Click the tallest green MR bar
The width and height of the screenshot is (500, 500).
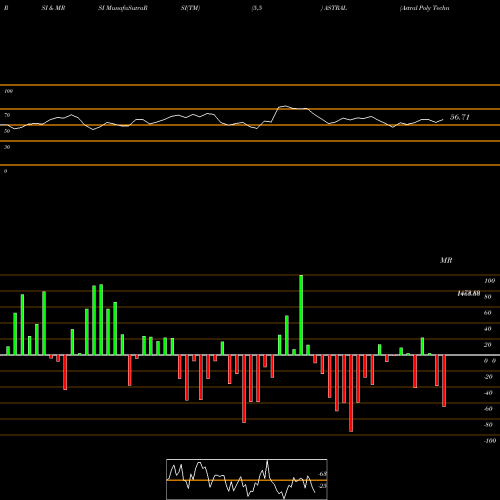[x=301, y=315]
